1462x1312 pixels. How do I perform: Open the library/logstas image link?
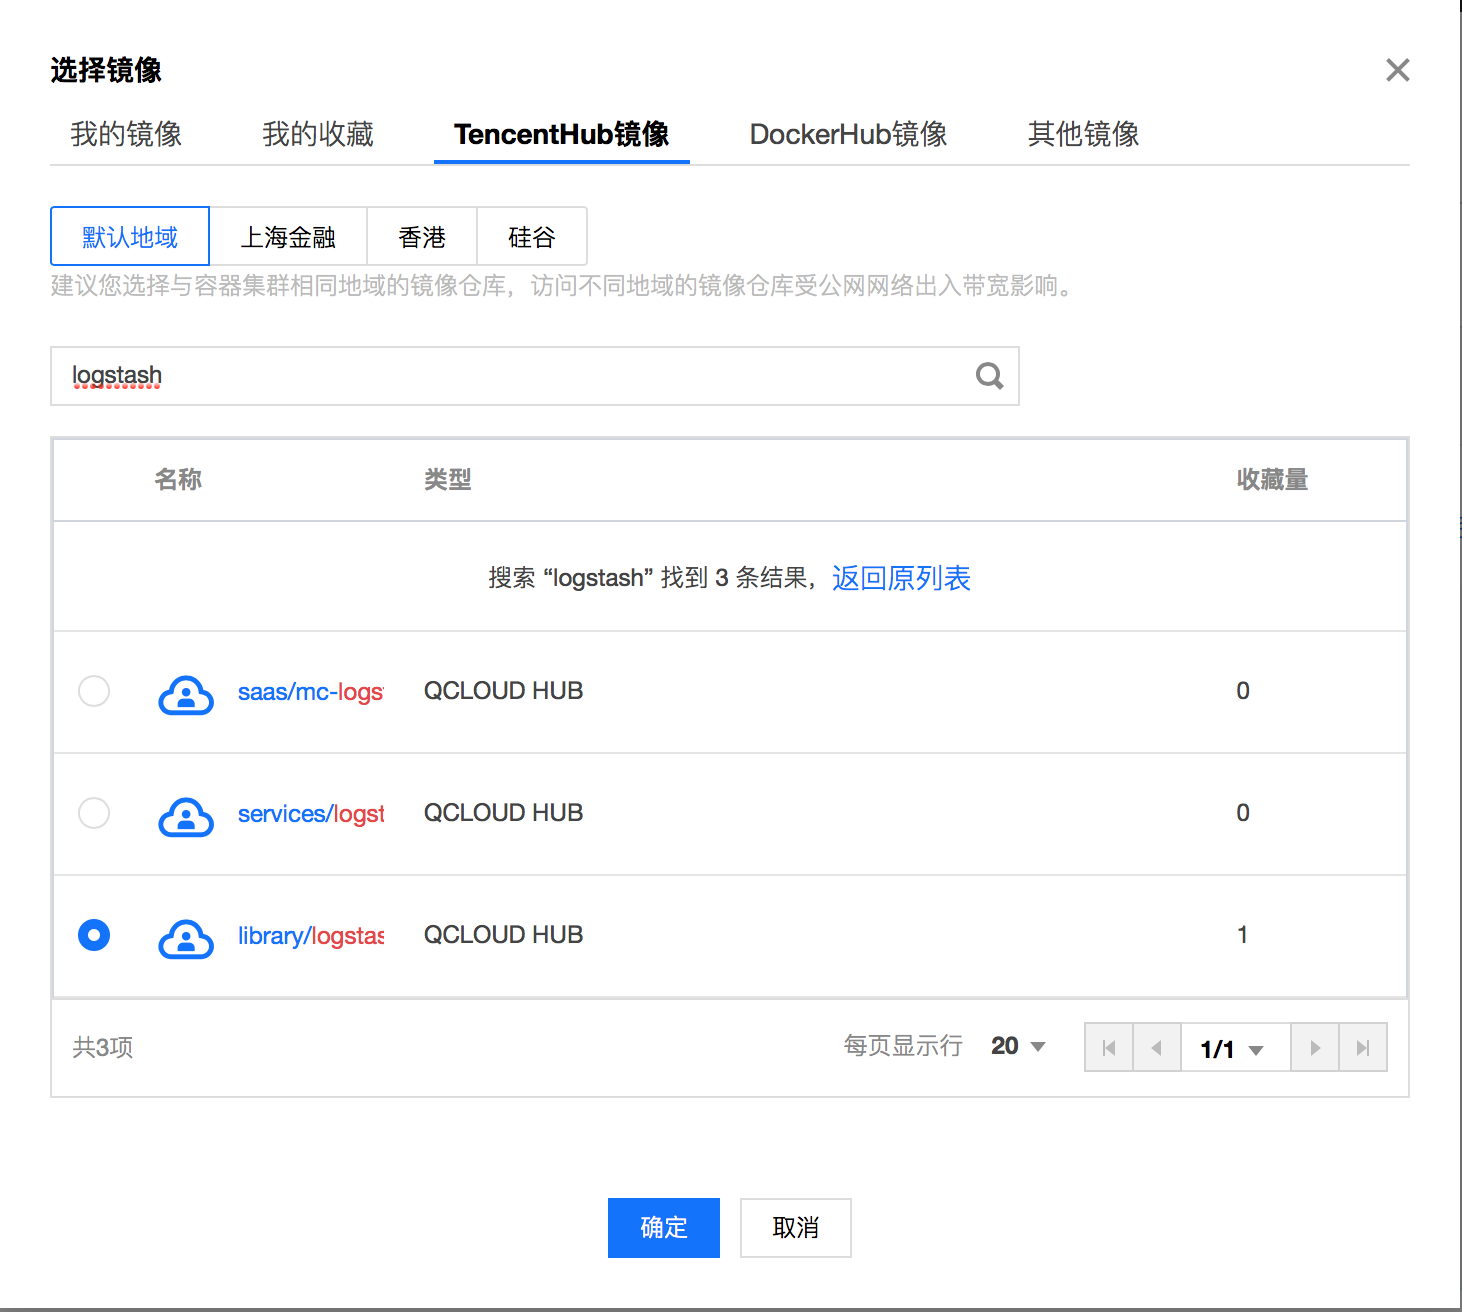tap(311, 935)
